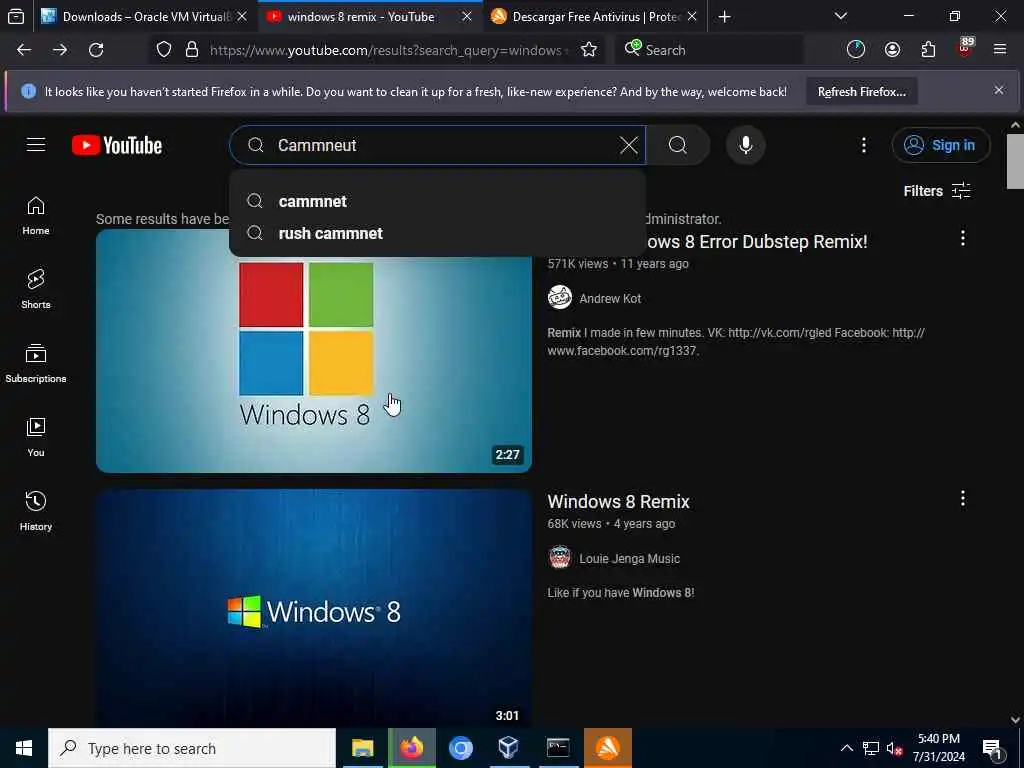1024x768 pixels.
Task: Open the Firefox hamburger application menu
Action: [1000, 50]
